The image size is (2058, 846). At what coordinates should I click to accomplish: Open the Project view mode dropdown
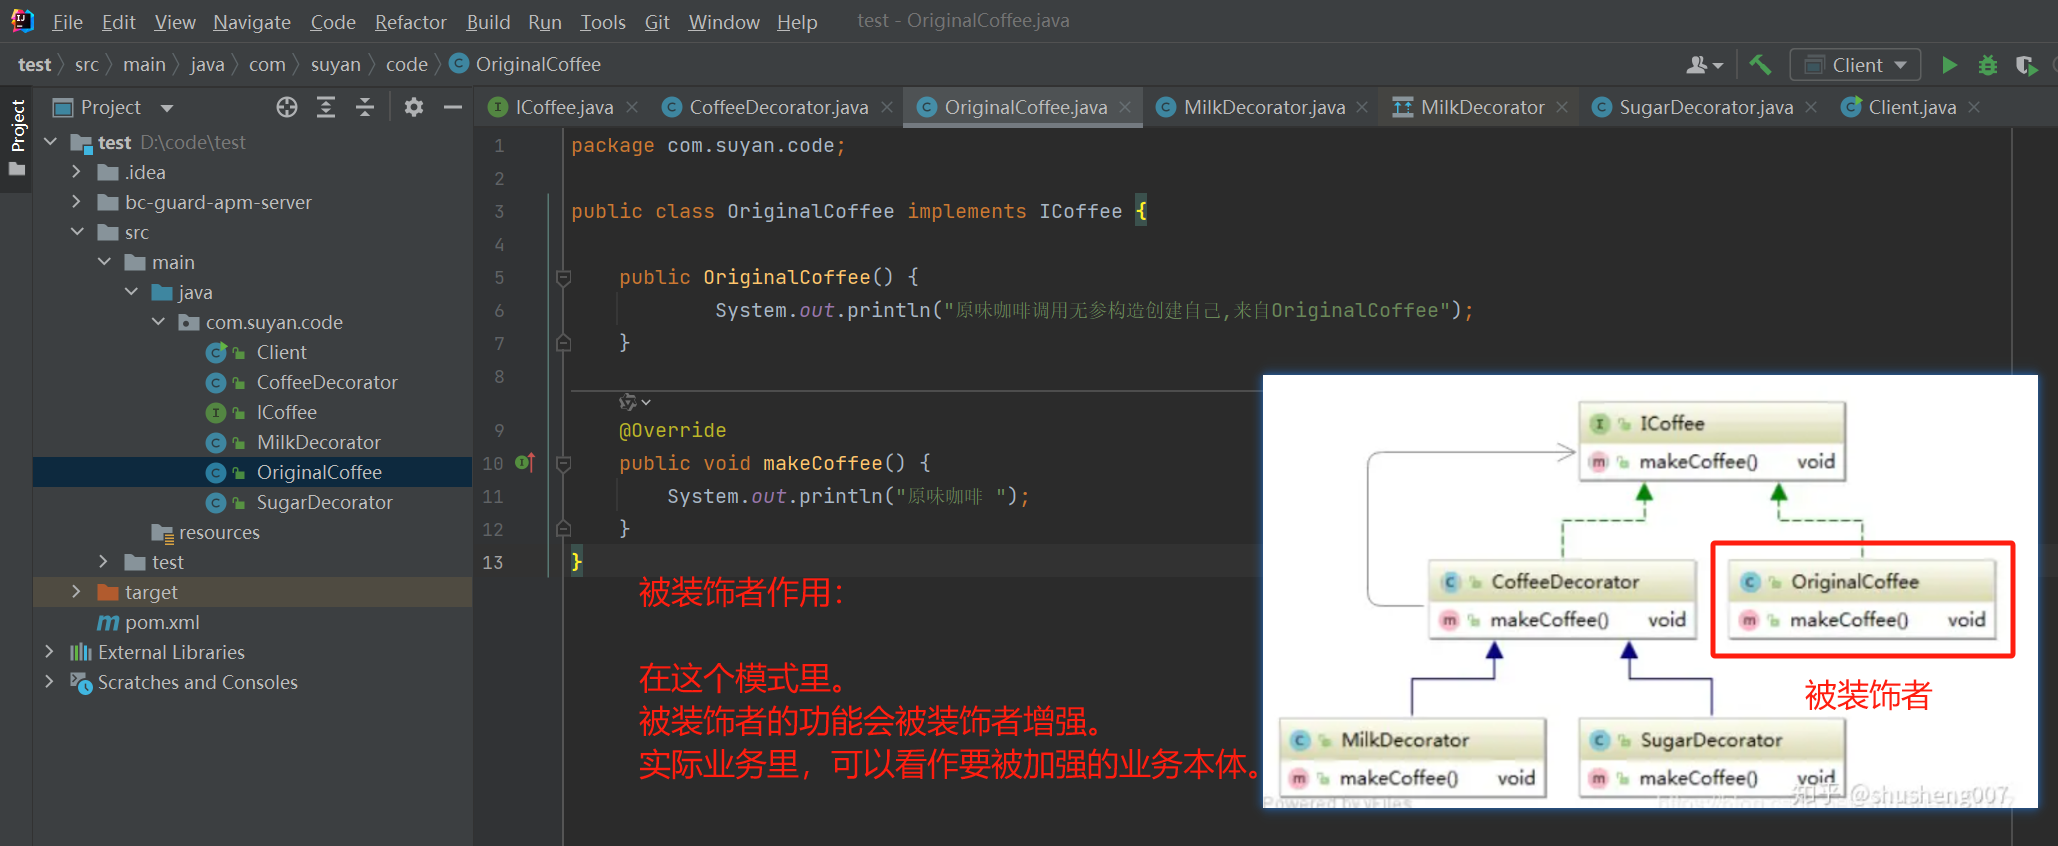(x=167, y=107)
